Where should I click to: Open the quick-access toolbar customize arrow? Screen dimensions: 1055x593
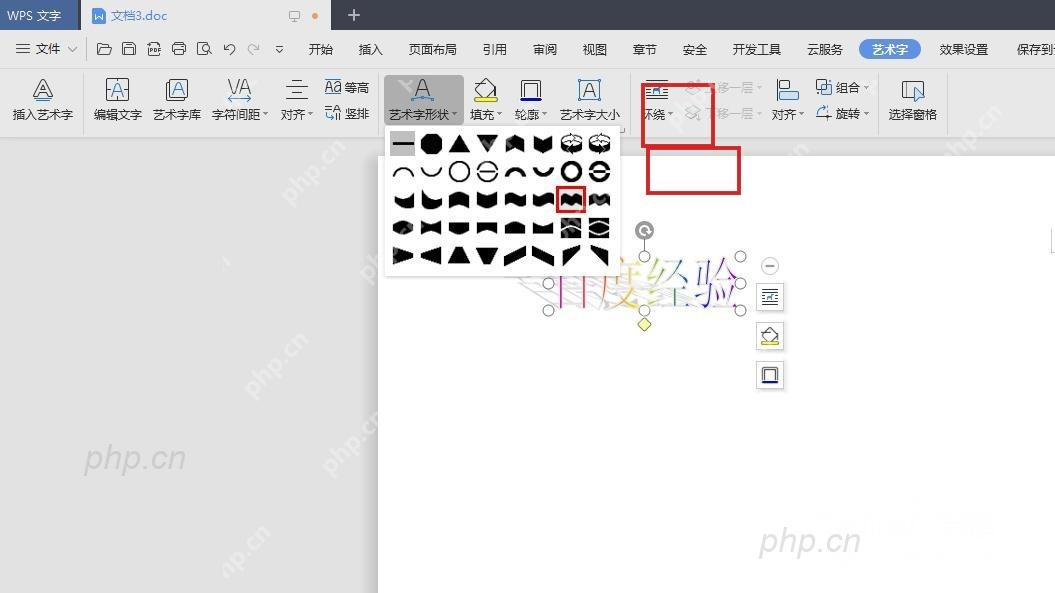[x=279, y=49]
